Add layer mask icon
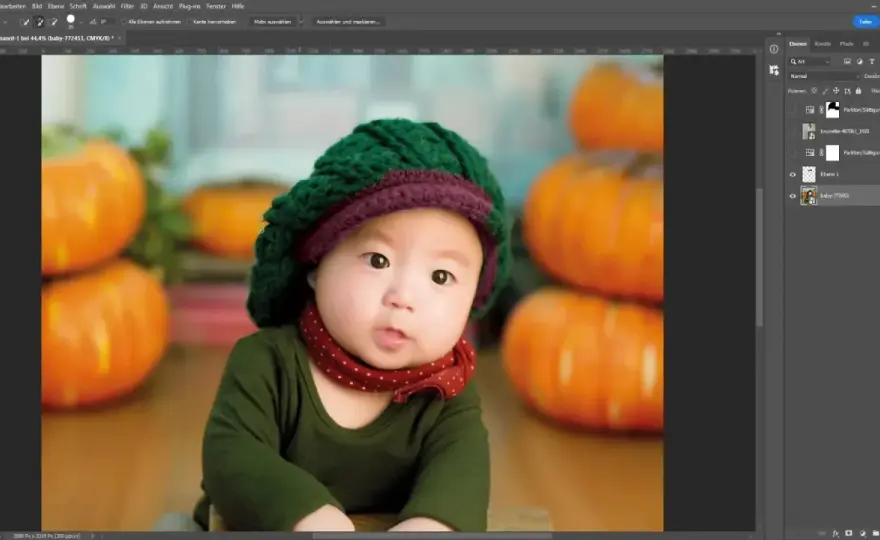Screen dimensions: 880x540 pyautogui.click(x=849, y=533)
